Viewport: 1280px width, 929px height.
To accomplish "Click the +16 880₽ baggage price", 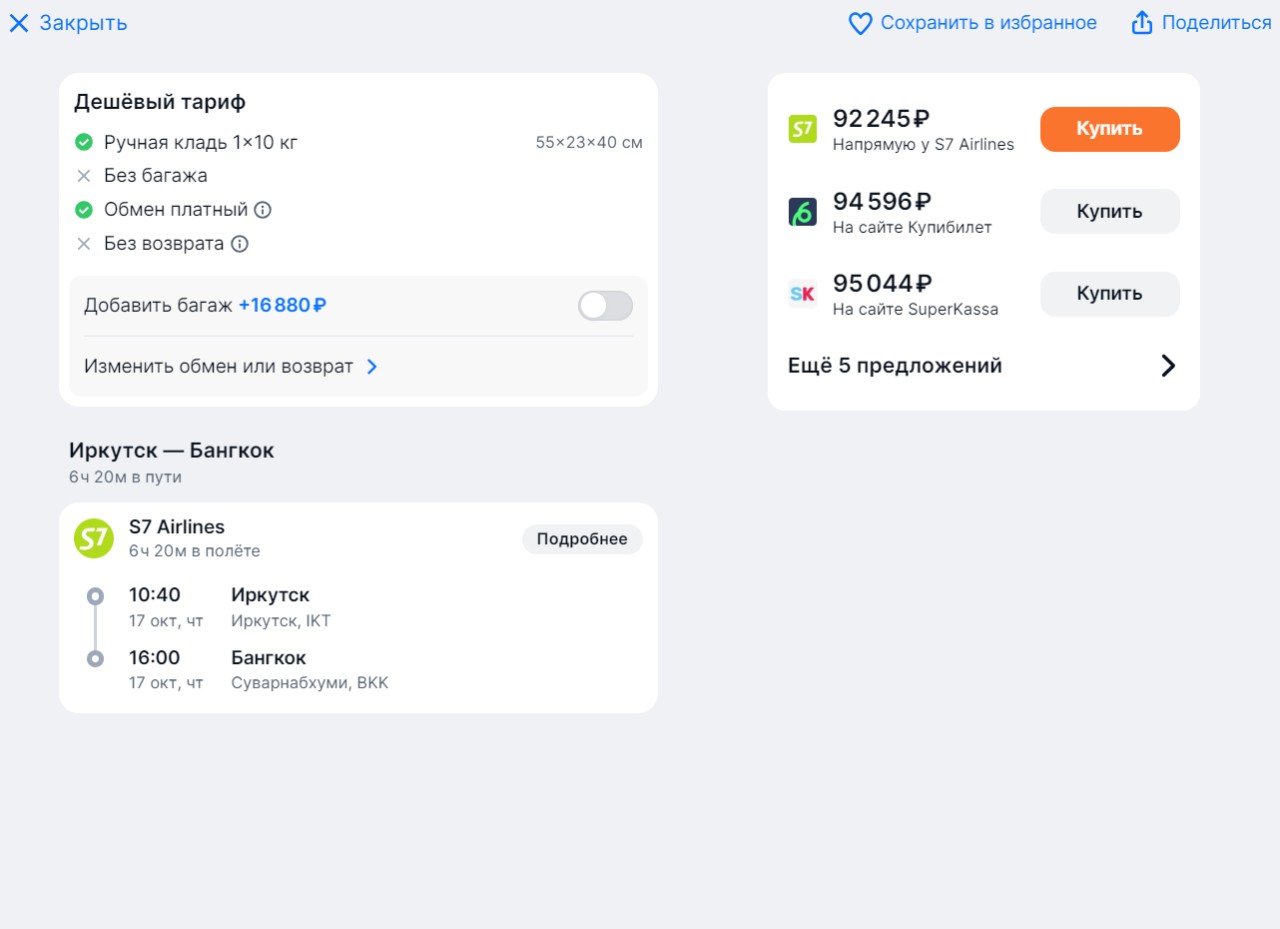I will pos(282,306).
